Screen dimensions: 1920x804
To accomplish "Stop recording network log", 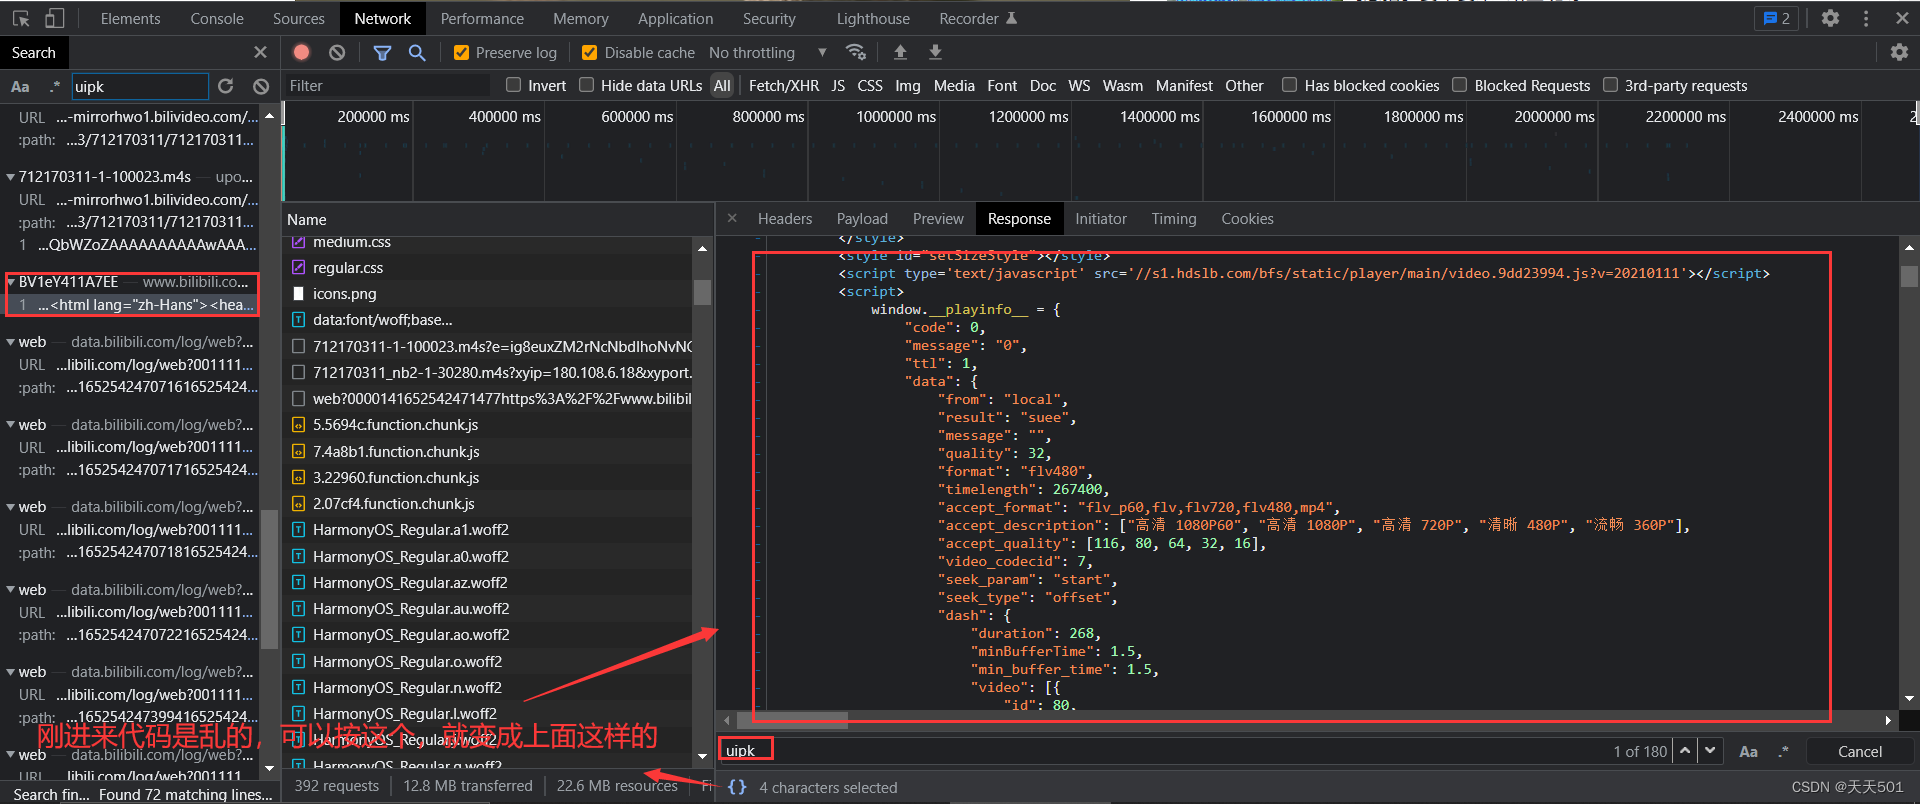I will pos(302,52).
